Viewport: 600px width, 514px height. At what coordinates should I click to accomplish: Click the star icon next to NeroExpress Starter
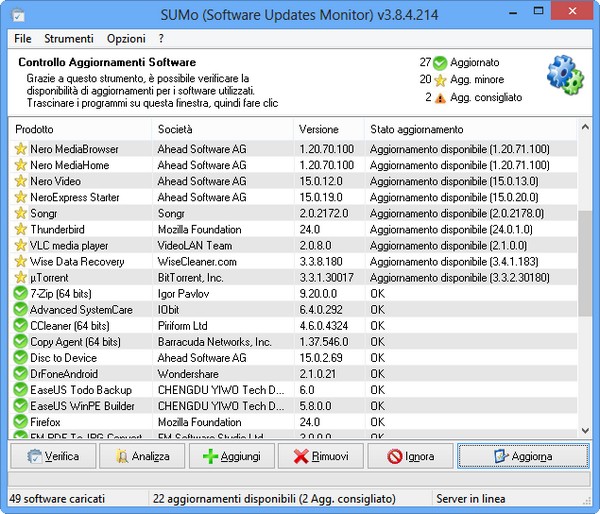(x=20, y=197)
